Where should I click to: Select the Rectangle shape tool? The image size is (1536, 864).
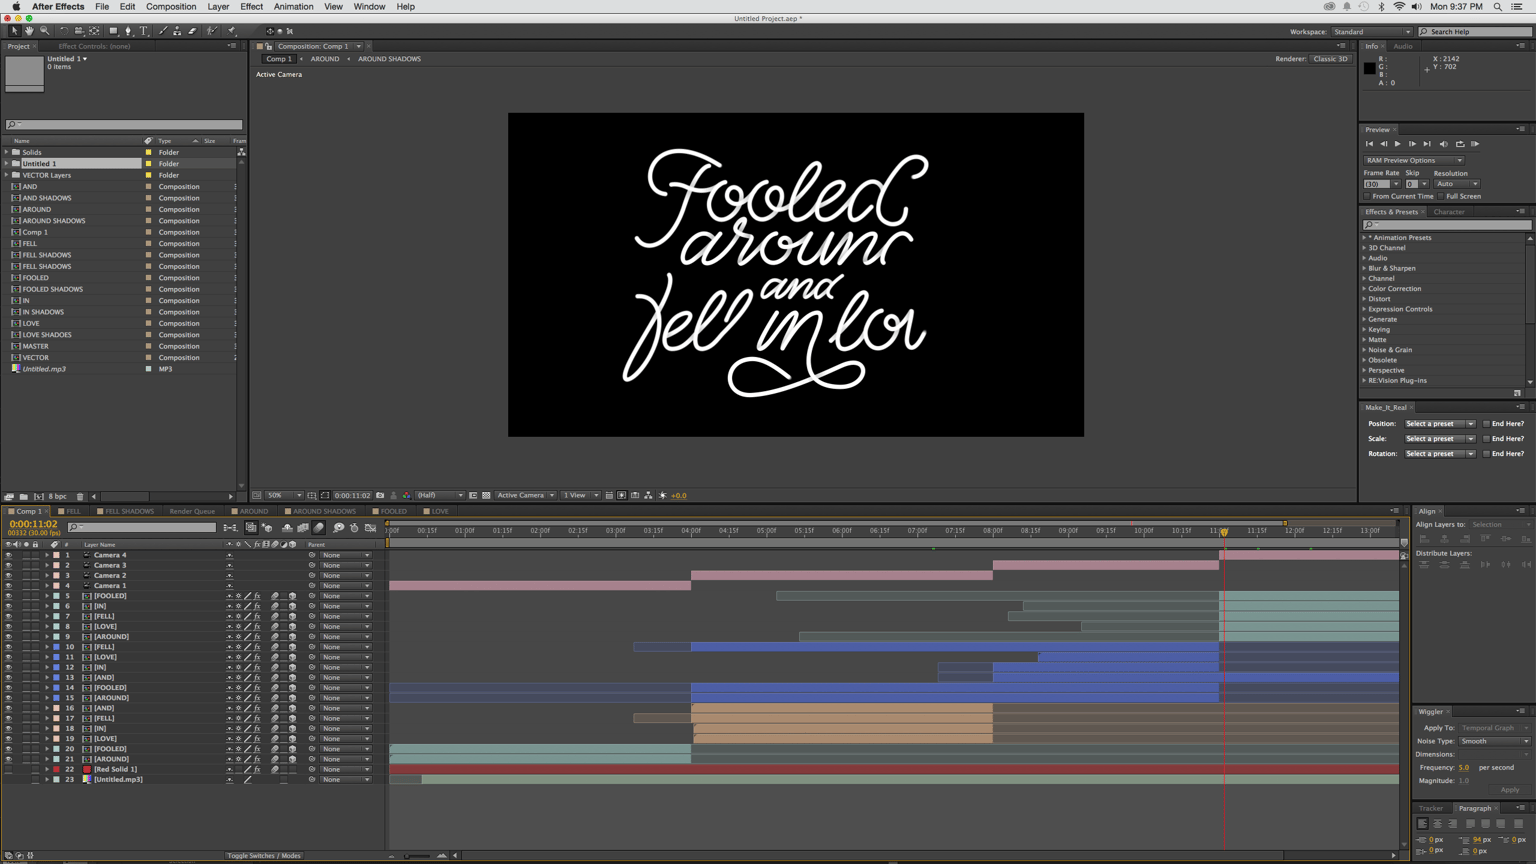coord(113,31)
